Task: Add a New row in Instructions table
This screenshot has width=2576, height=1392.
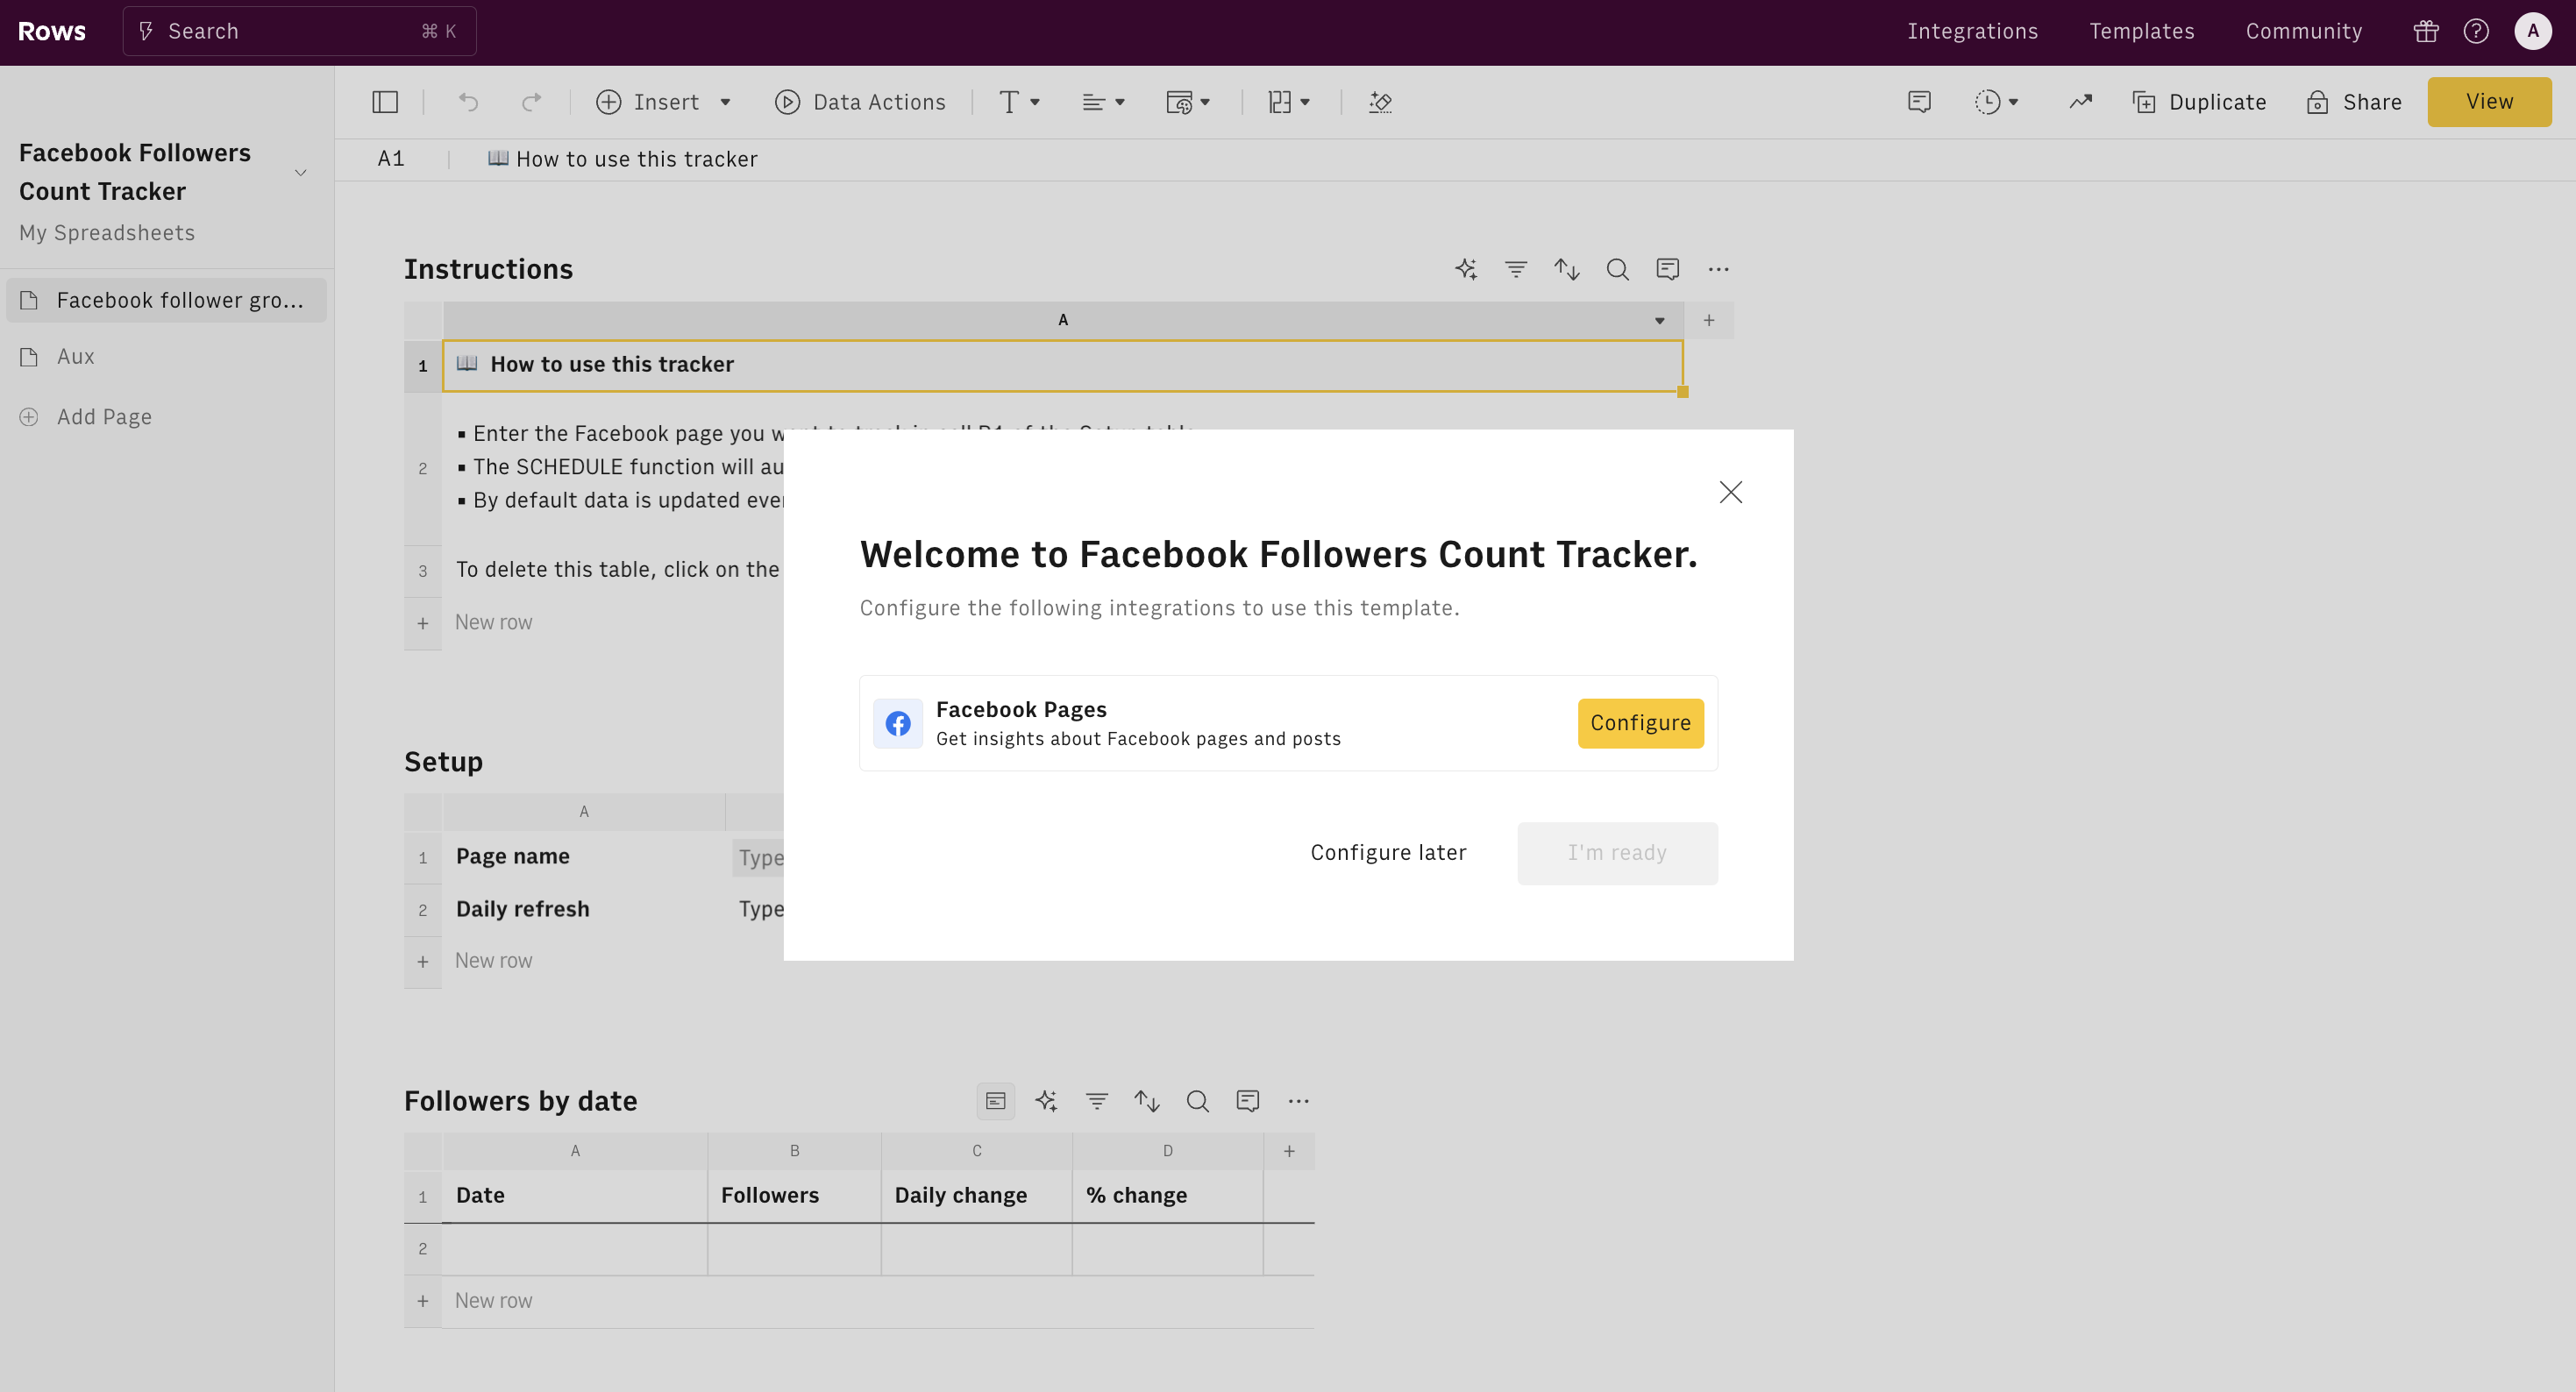Action: (x=494, y=622)
